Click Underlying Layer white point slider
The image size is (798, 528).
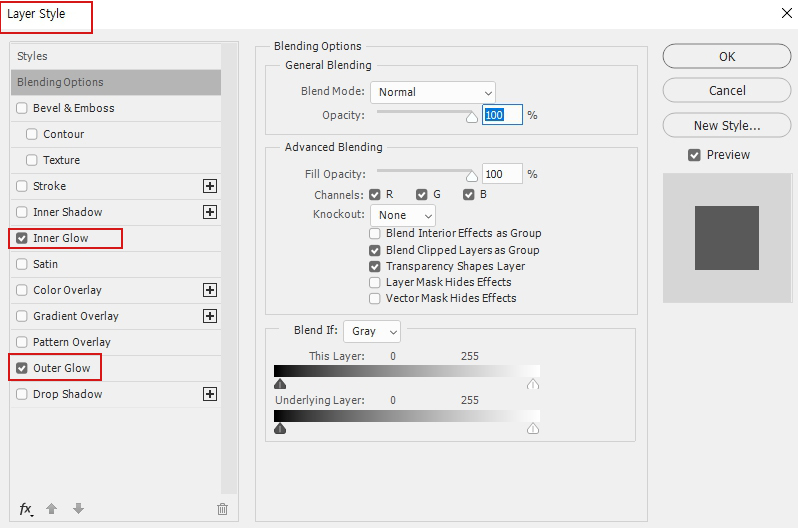click(533, 428)
